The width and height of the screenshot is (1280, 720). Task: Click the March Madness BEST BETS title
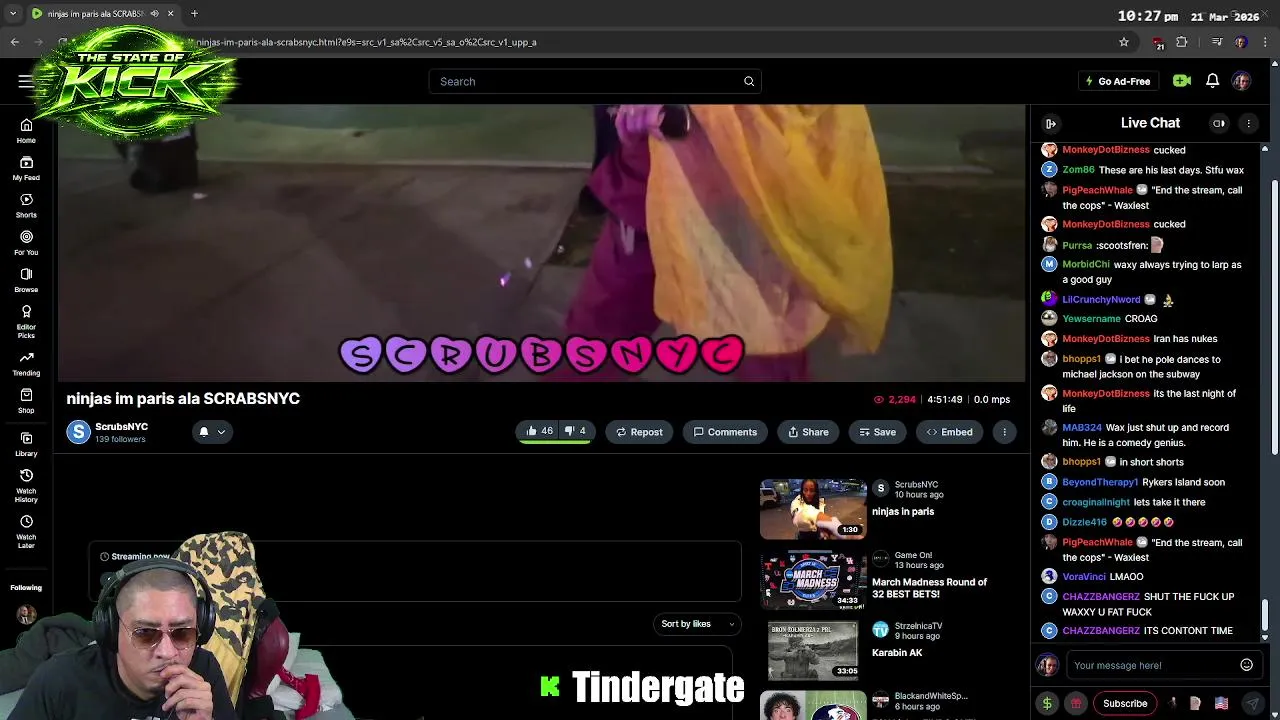[929, 588]
